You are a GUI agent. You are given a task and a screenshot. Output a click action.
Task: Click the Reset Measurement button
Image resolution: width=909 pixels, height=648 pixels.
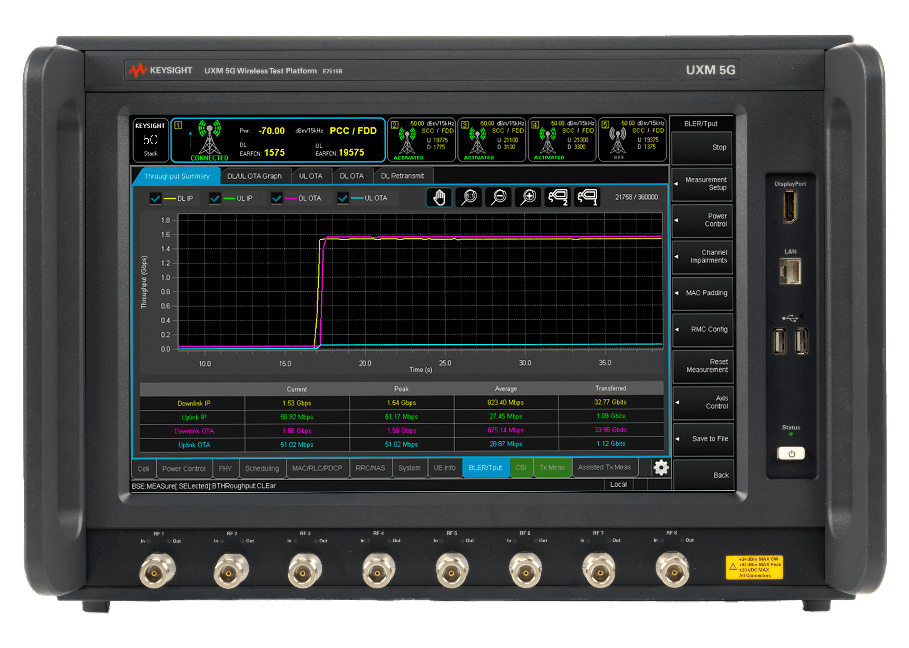point(702,365)
